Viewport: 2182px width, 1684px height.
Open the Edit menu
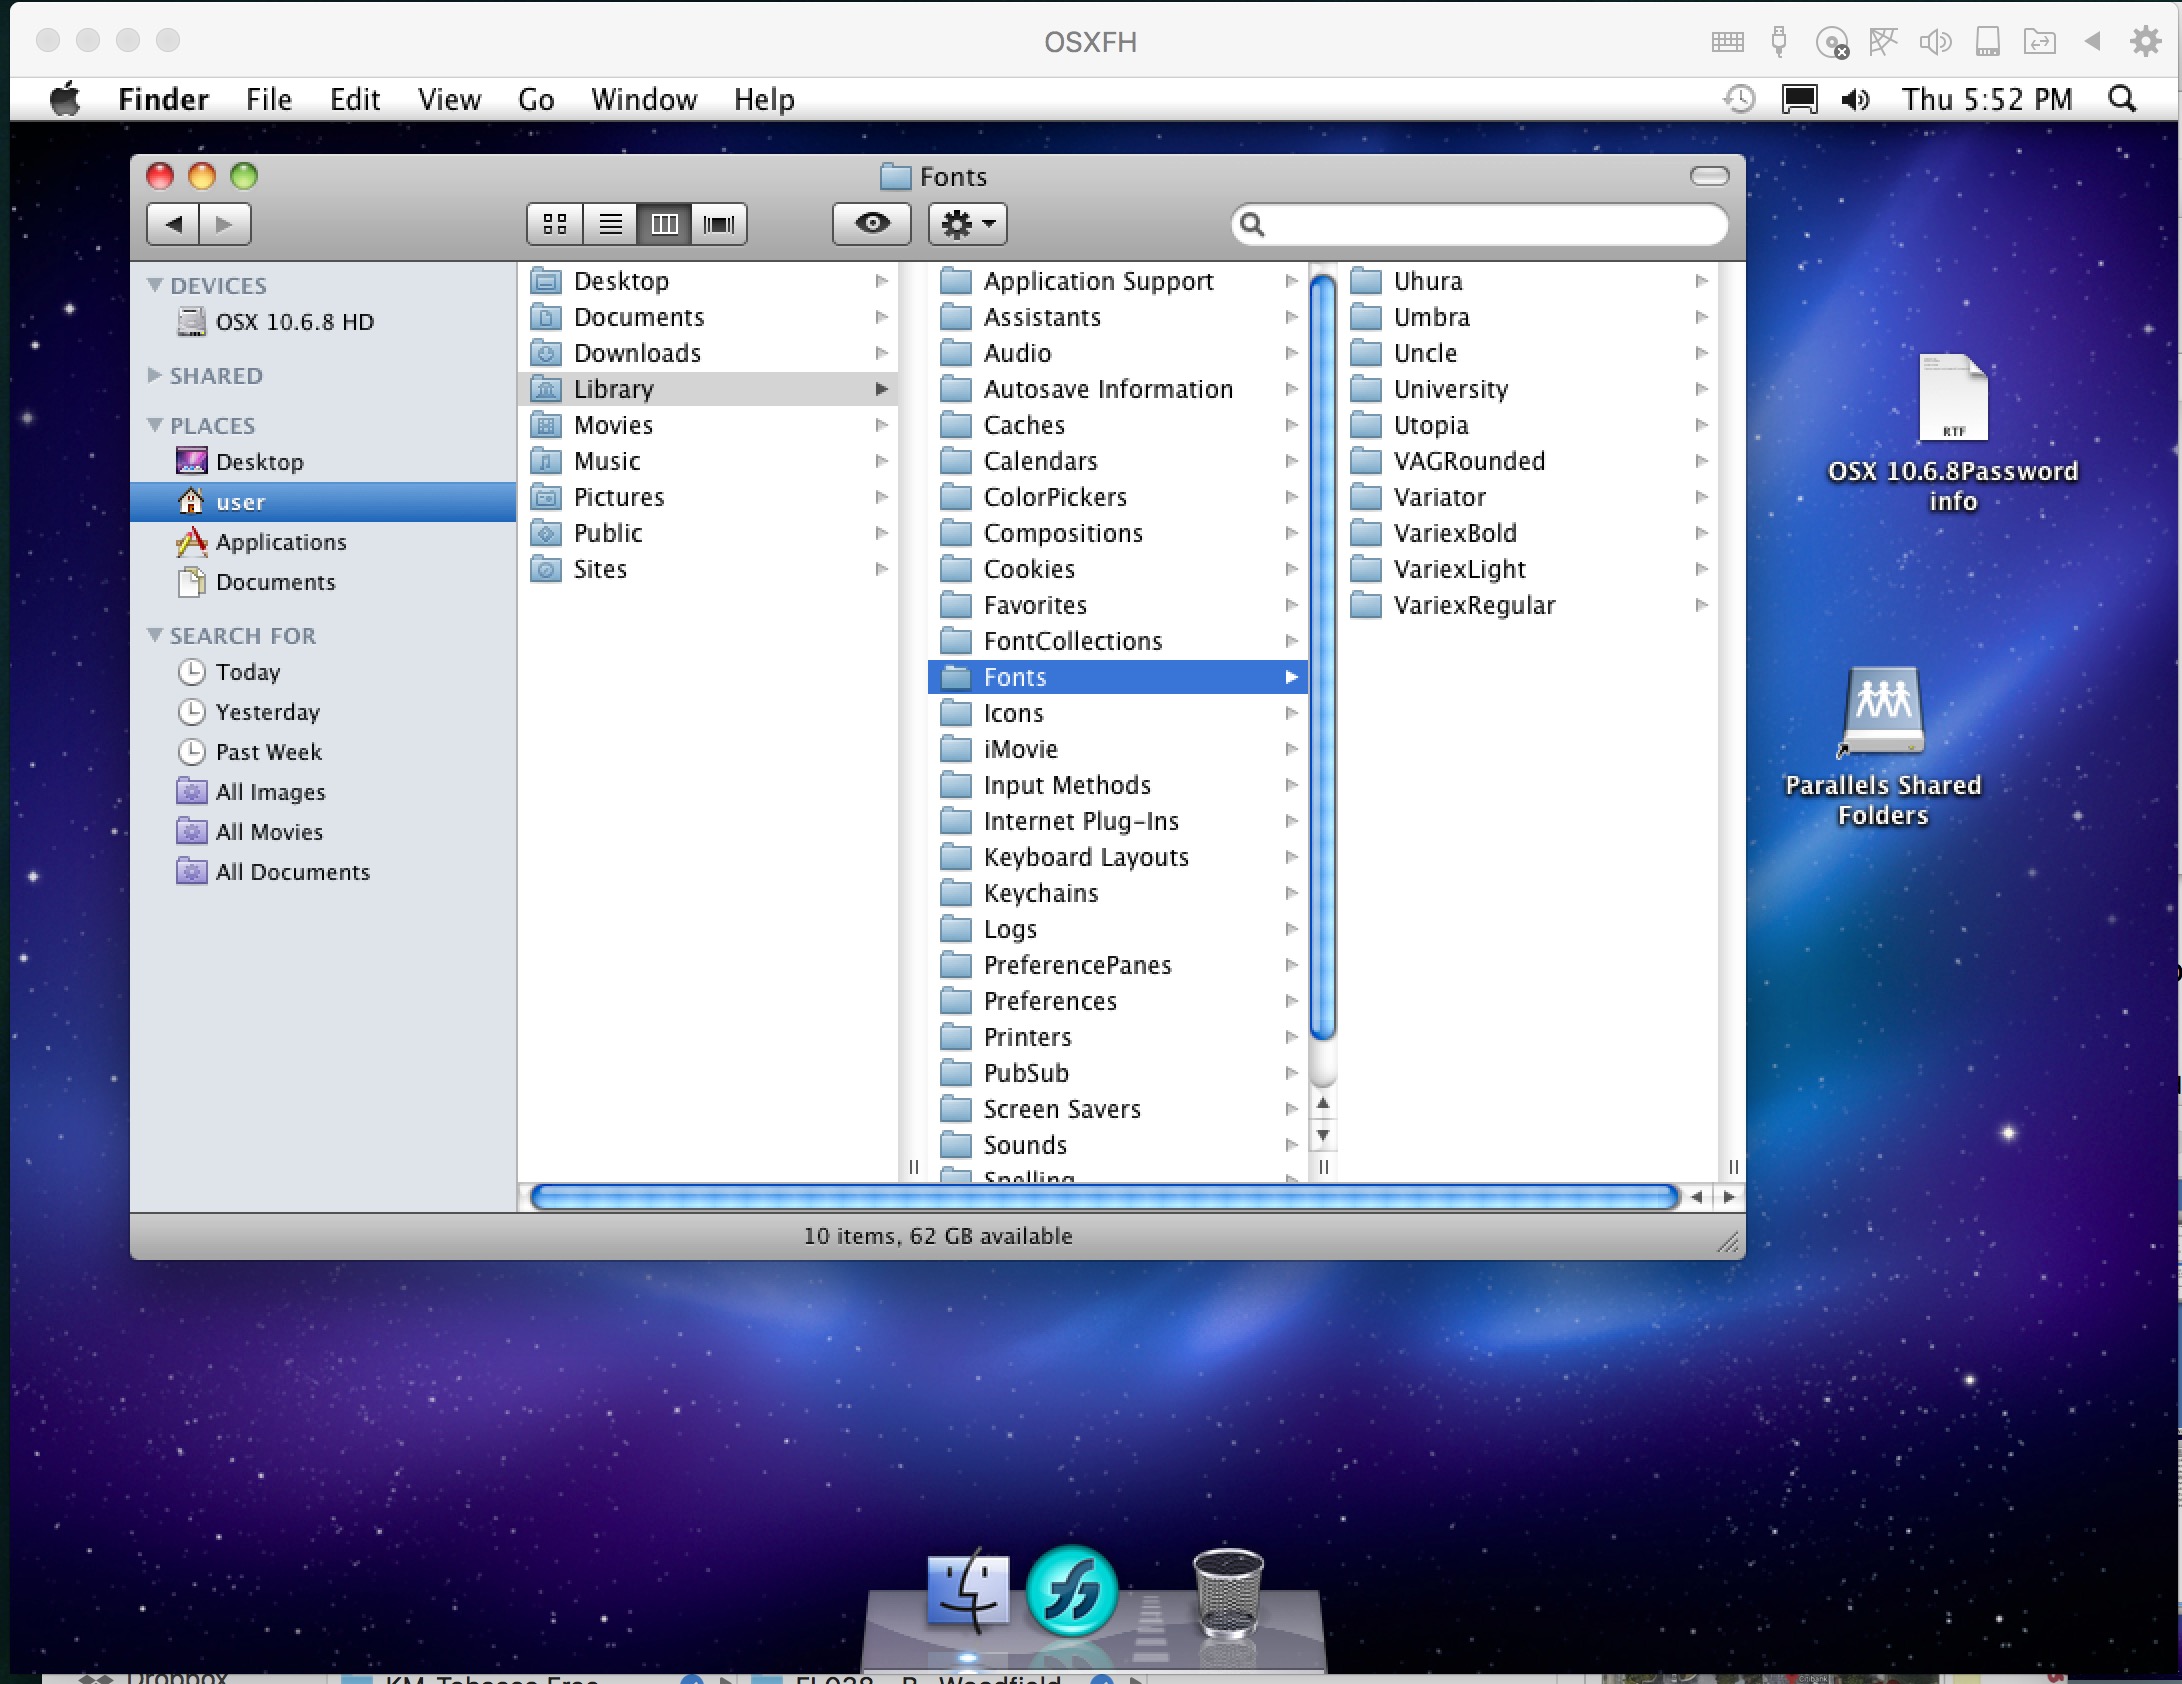coord(355,99)
